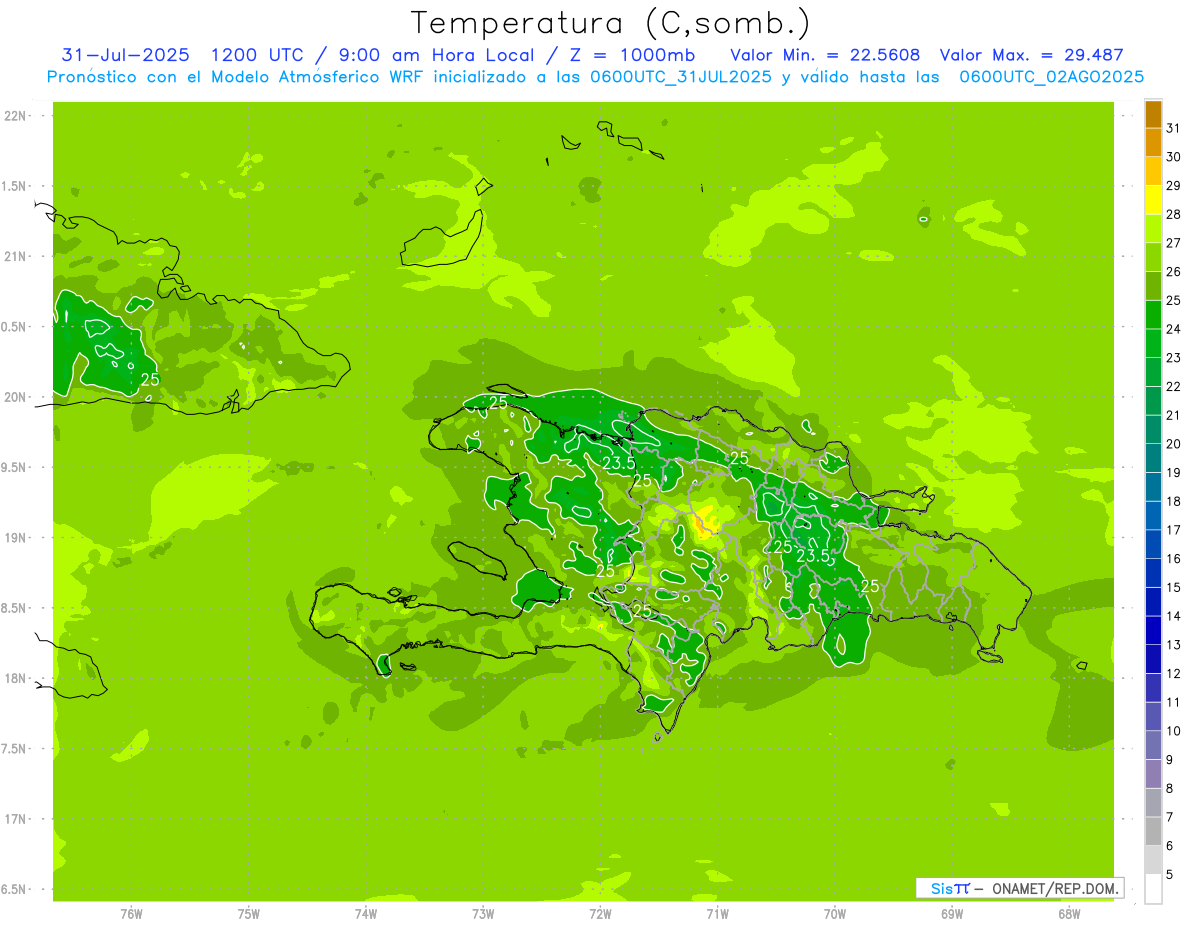Click the "Sis" logo text at bottom right

(x=942, y=888)
